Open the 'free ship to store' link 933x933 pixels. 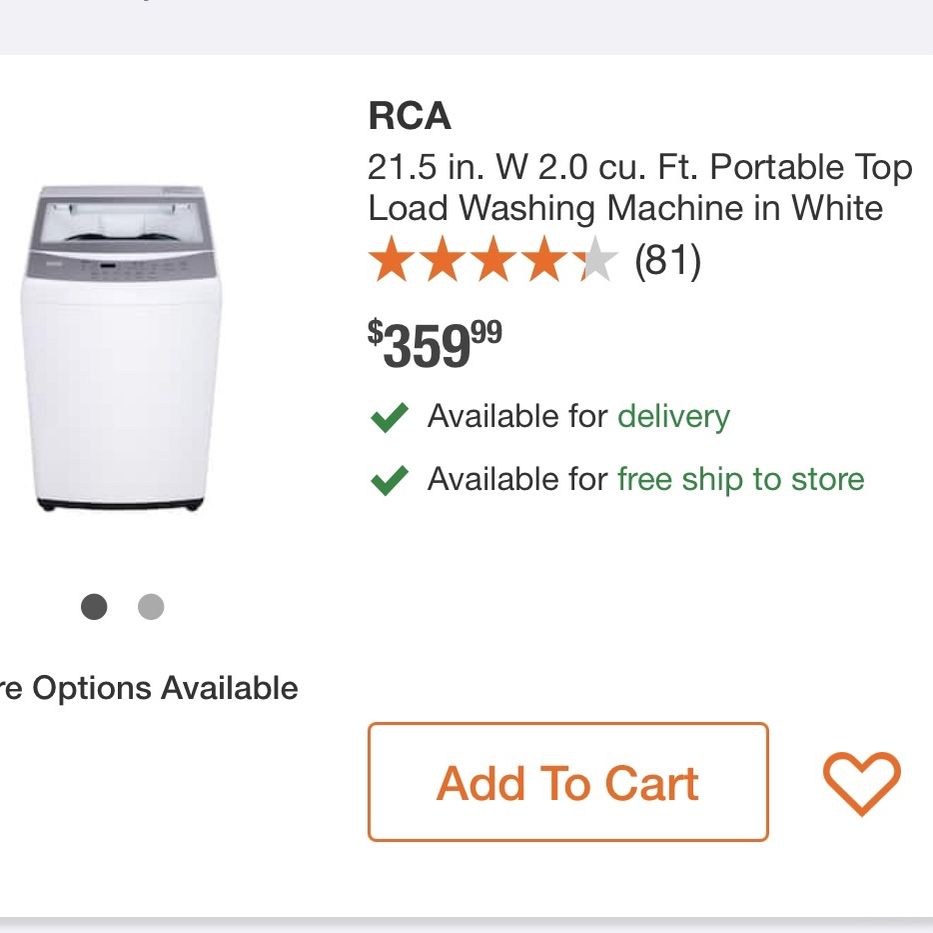(741, 480)
